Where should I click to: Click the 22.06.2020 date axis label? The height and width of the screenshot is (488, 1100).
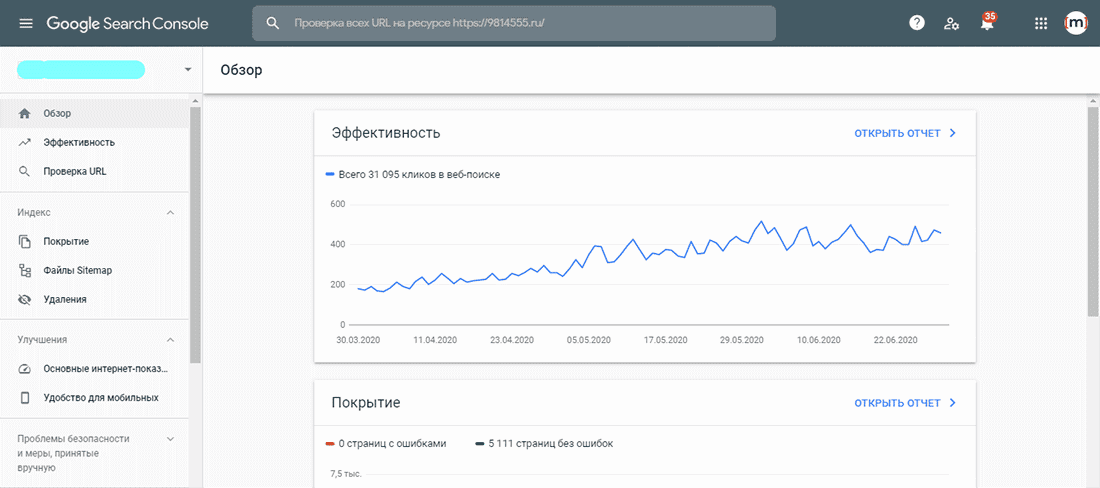pos(897,340)
